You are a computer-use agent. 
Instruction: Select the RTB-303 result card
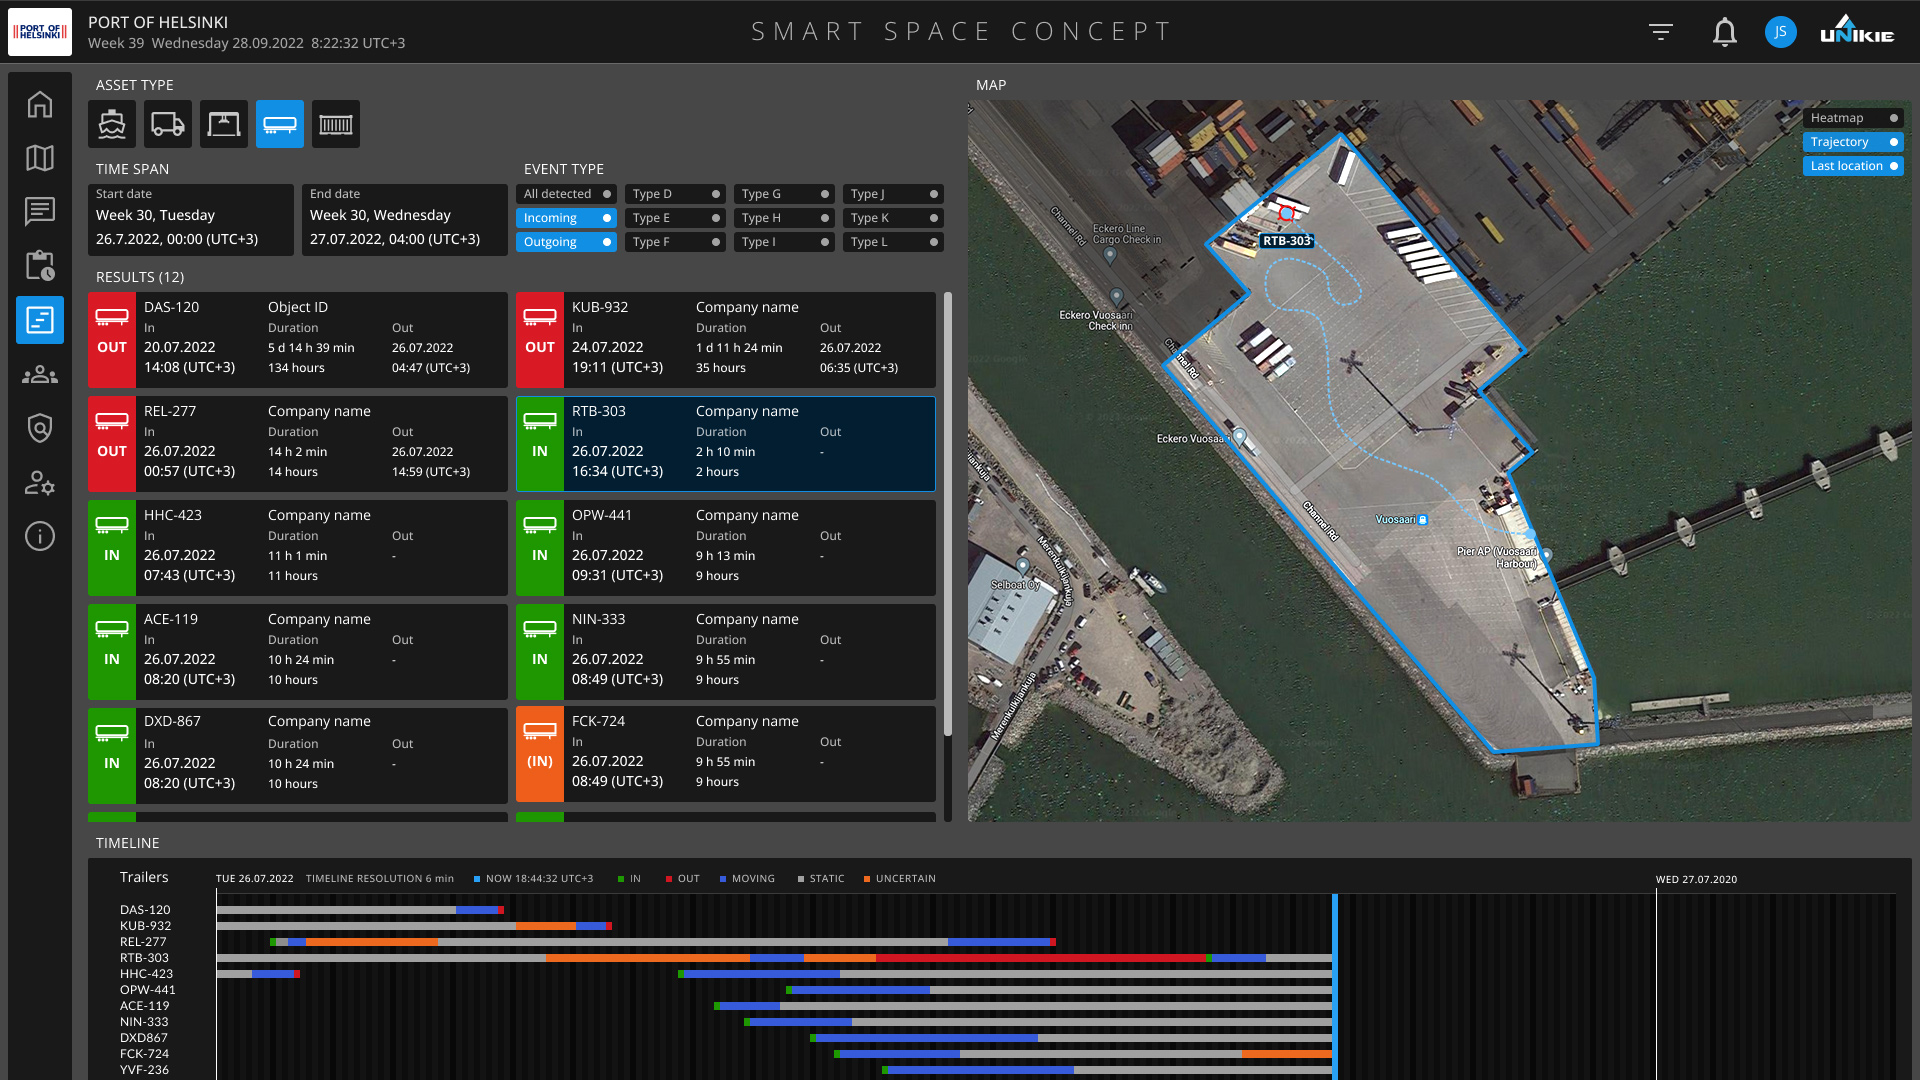point(726,444)
